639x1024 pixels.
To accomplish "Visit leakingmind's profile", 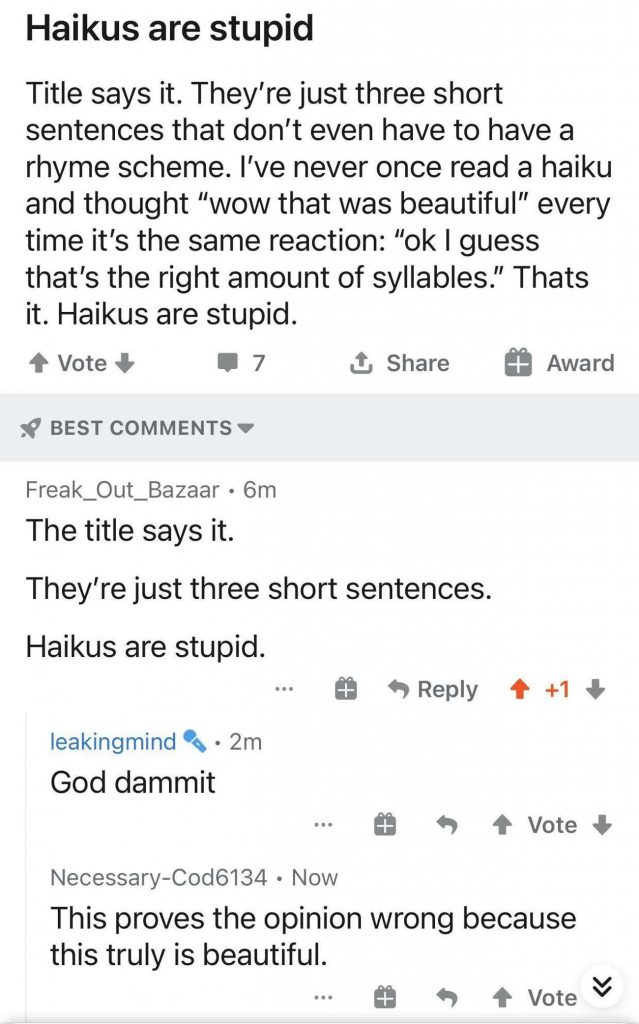I will point(113,742).
